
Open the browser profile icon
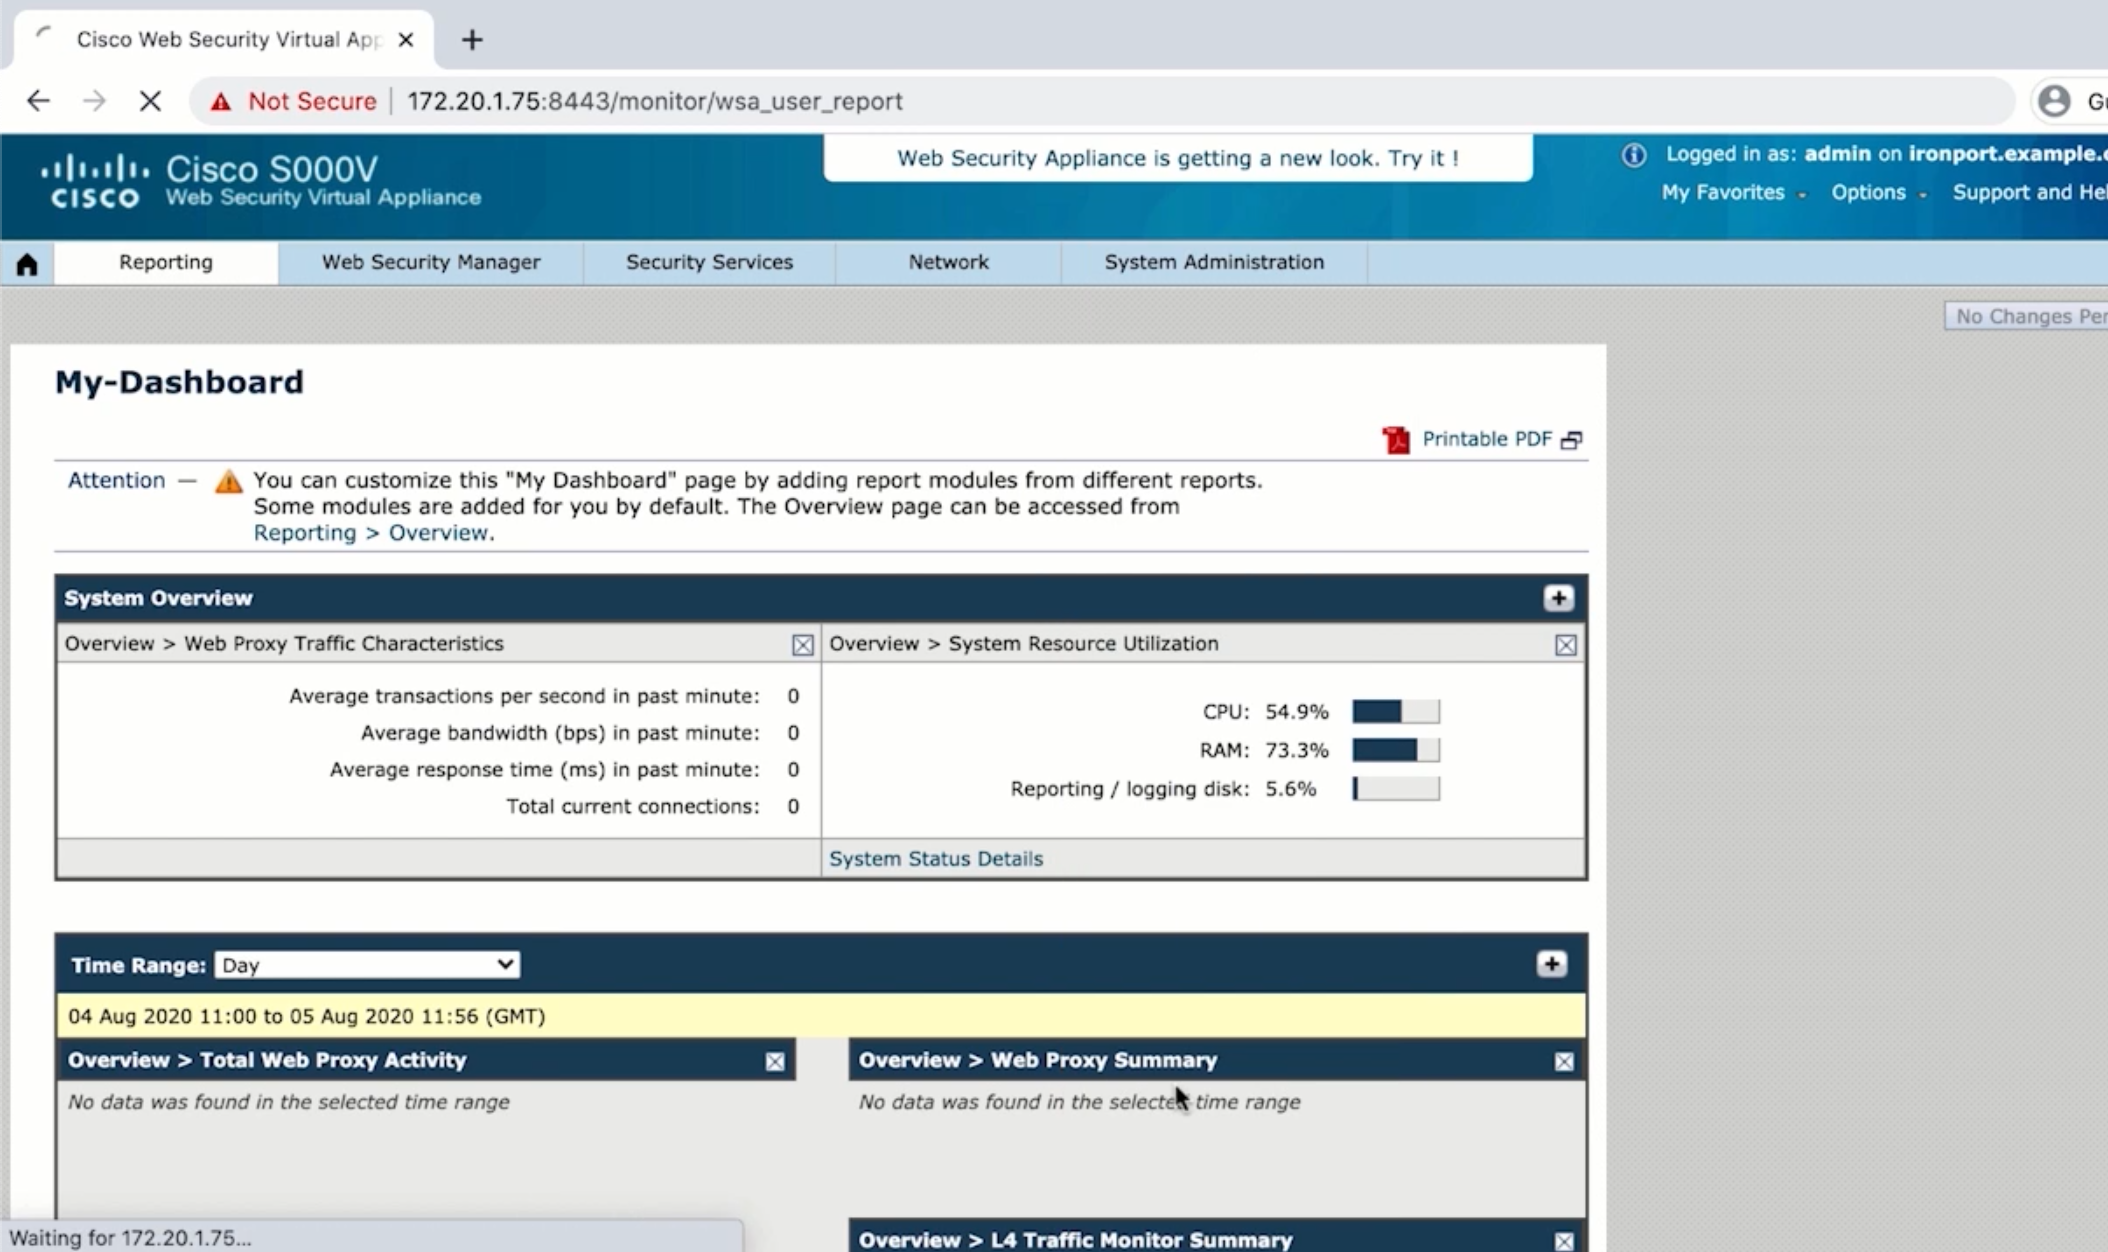pyautogui.click(x=2054, y=101)
